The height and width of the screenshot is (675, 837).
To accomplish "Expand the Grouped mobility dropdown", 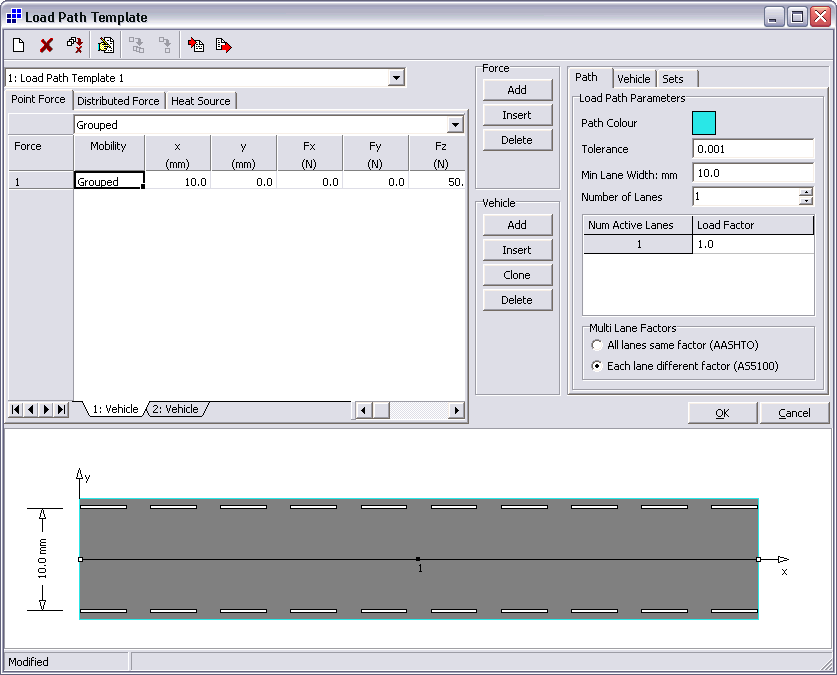I will (456, 125).
